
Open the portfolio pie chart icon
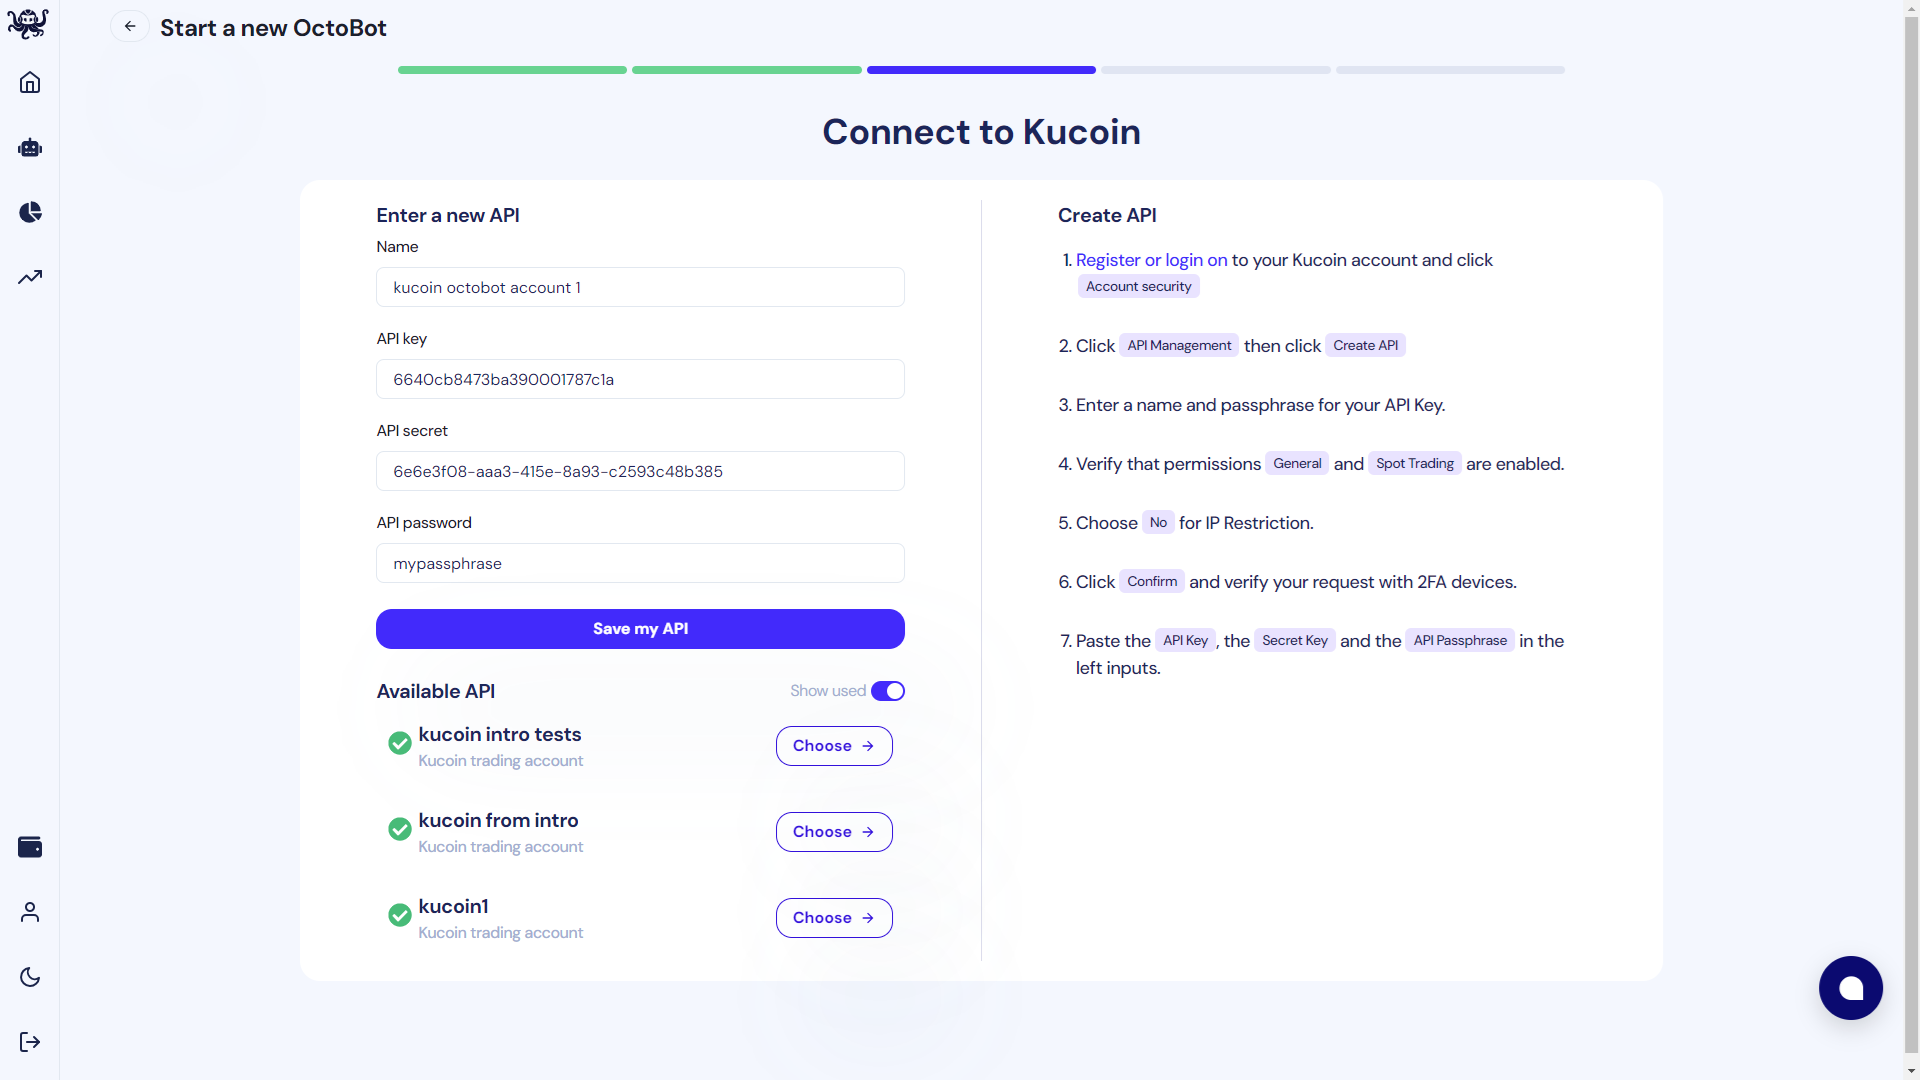(x=30, y=212)
